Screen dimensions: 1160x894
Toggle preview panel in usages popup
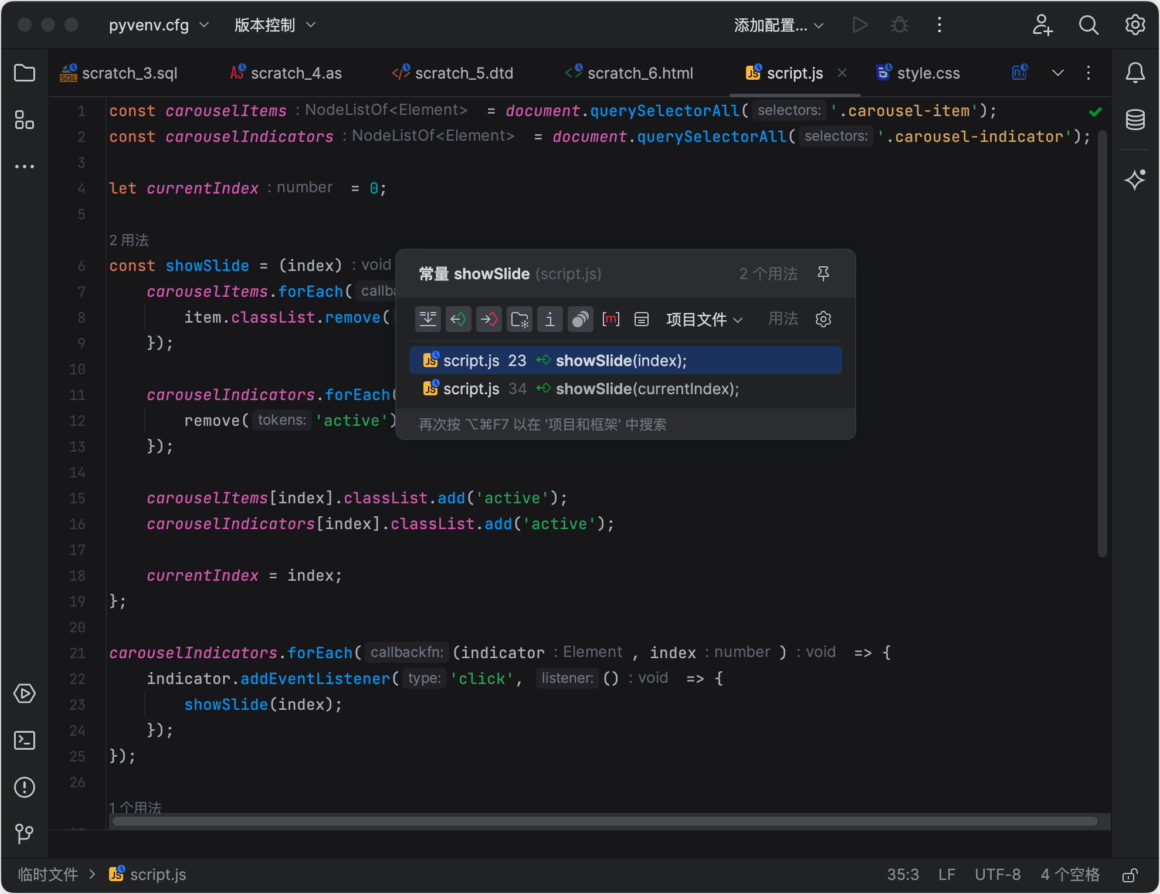pyautogui.click(x=641, y=319)
